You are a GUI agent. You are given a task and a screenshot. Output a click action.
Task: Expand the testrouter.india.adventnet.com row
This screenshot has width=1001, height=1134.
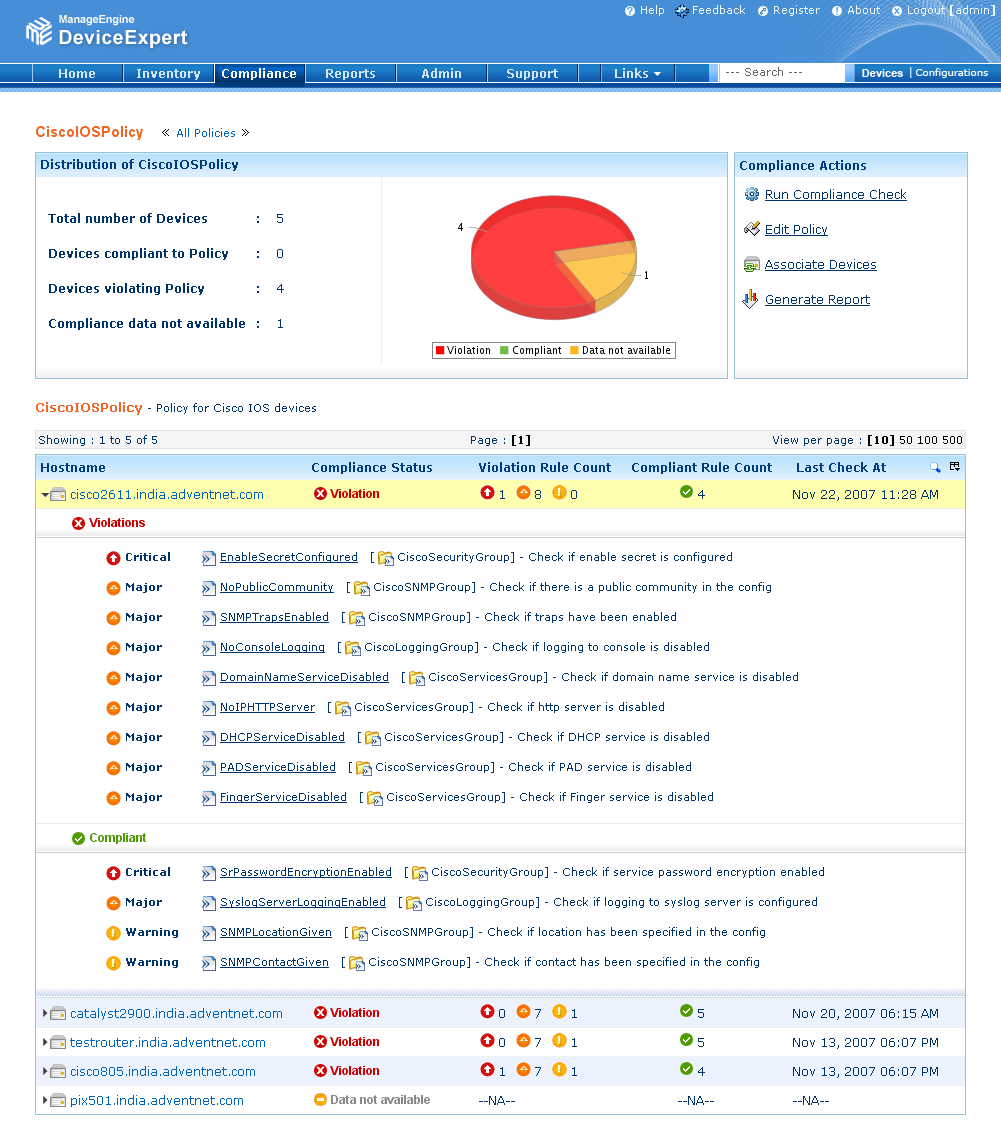[45, 1042]
